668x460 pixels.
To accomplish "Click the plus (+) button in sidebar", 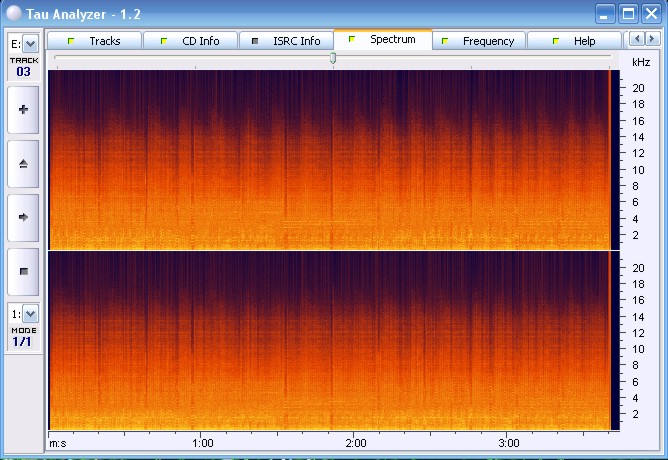I will coord(23,109).
